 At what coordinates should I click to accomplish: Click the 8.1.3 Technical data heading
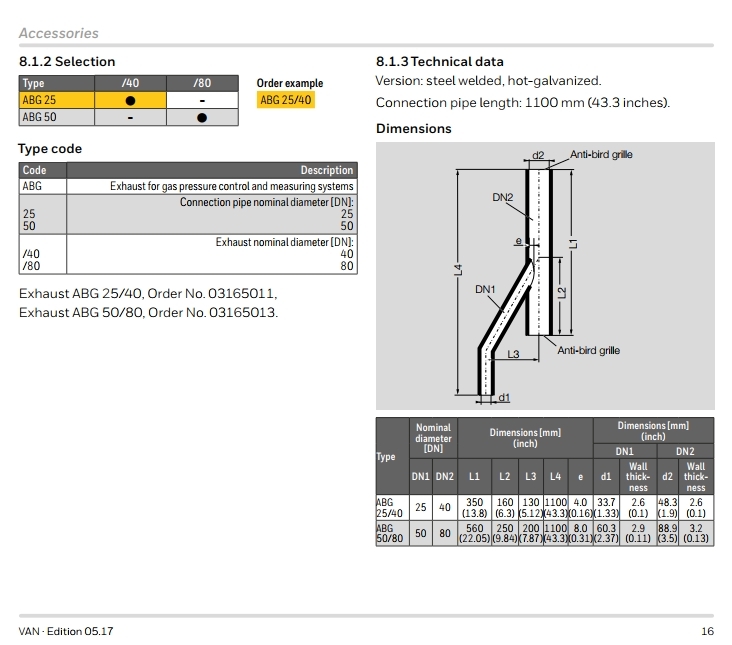pos(439,61)
